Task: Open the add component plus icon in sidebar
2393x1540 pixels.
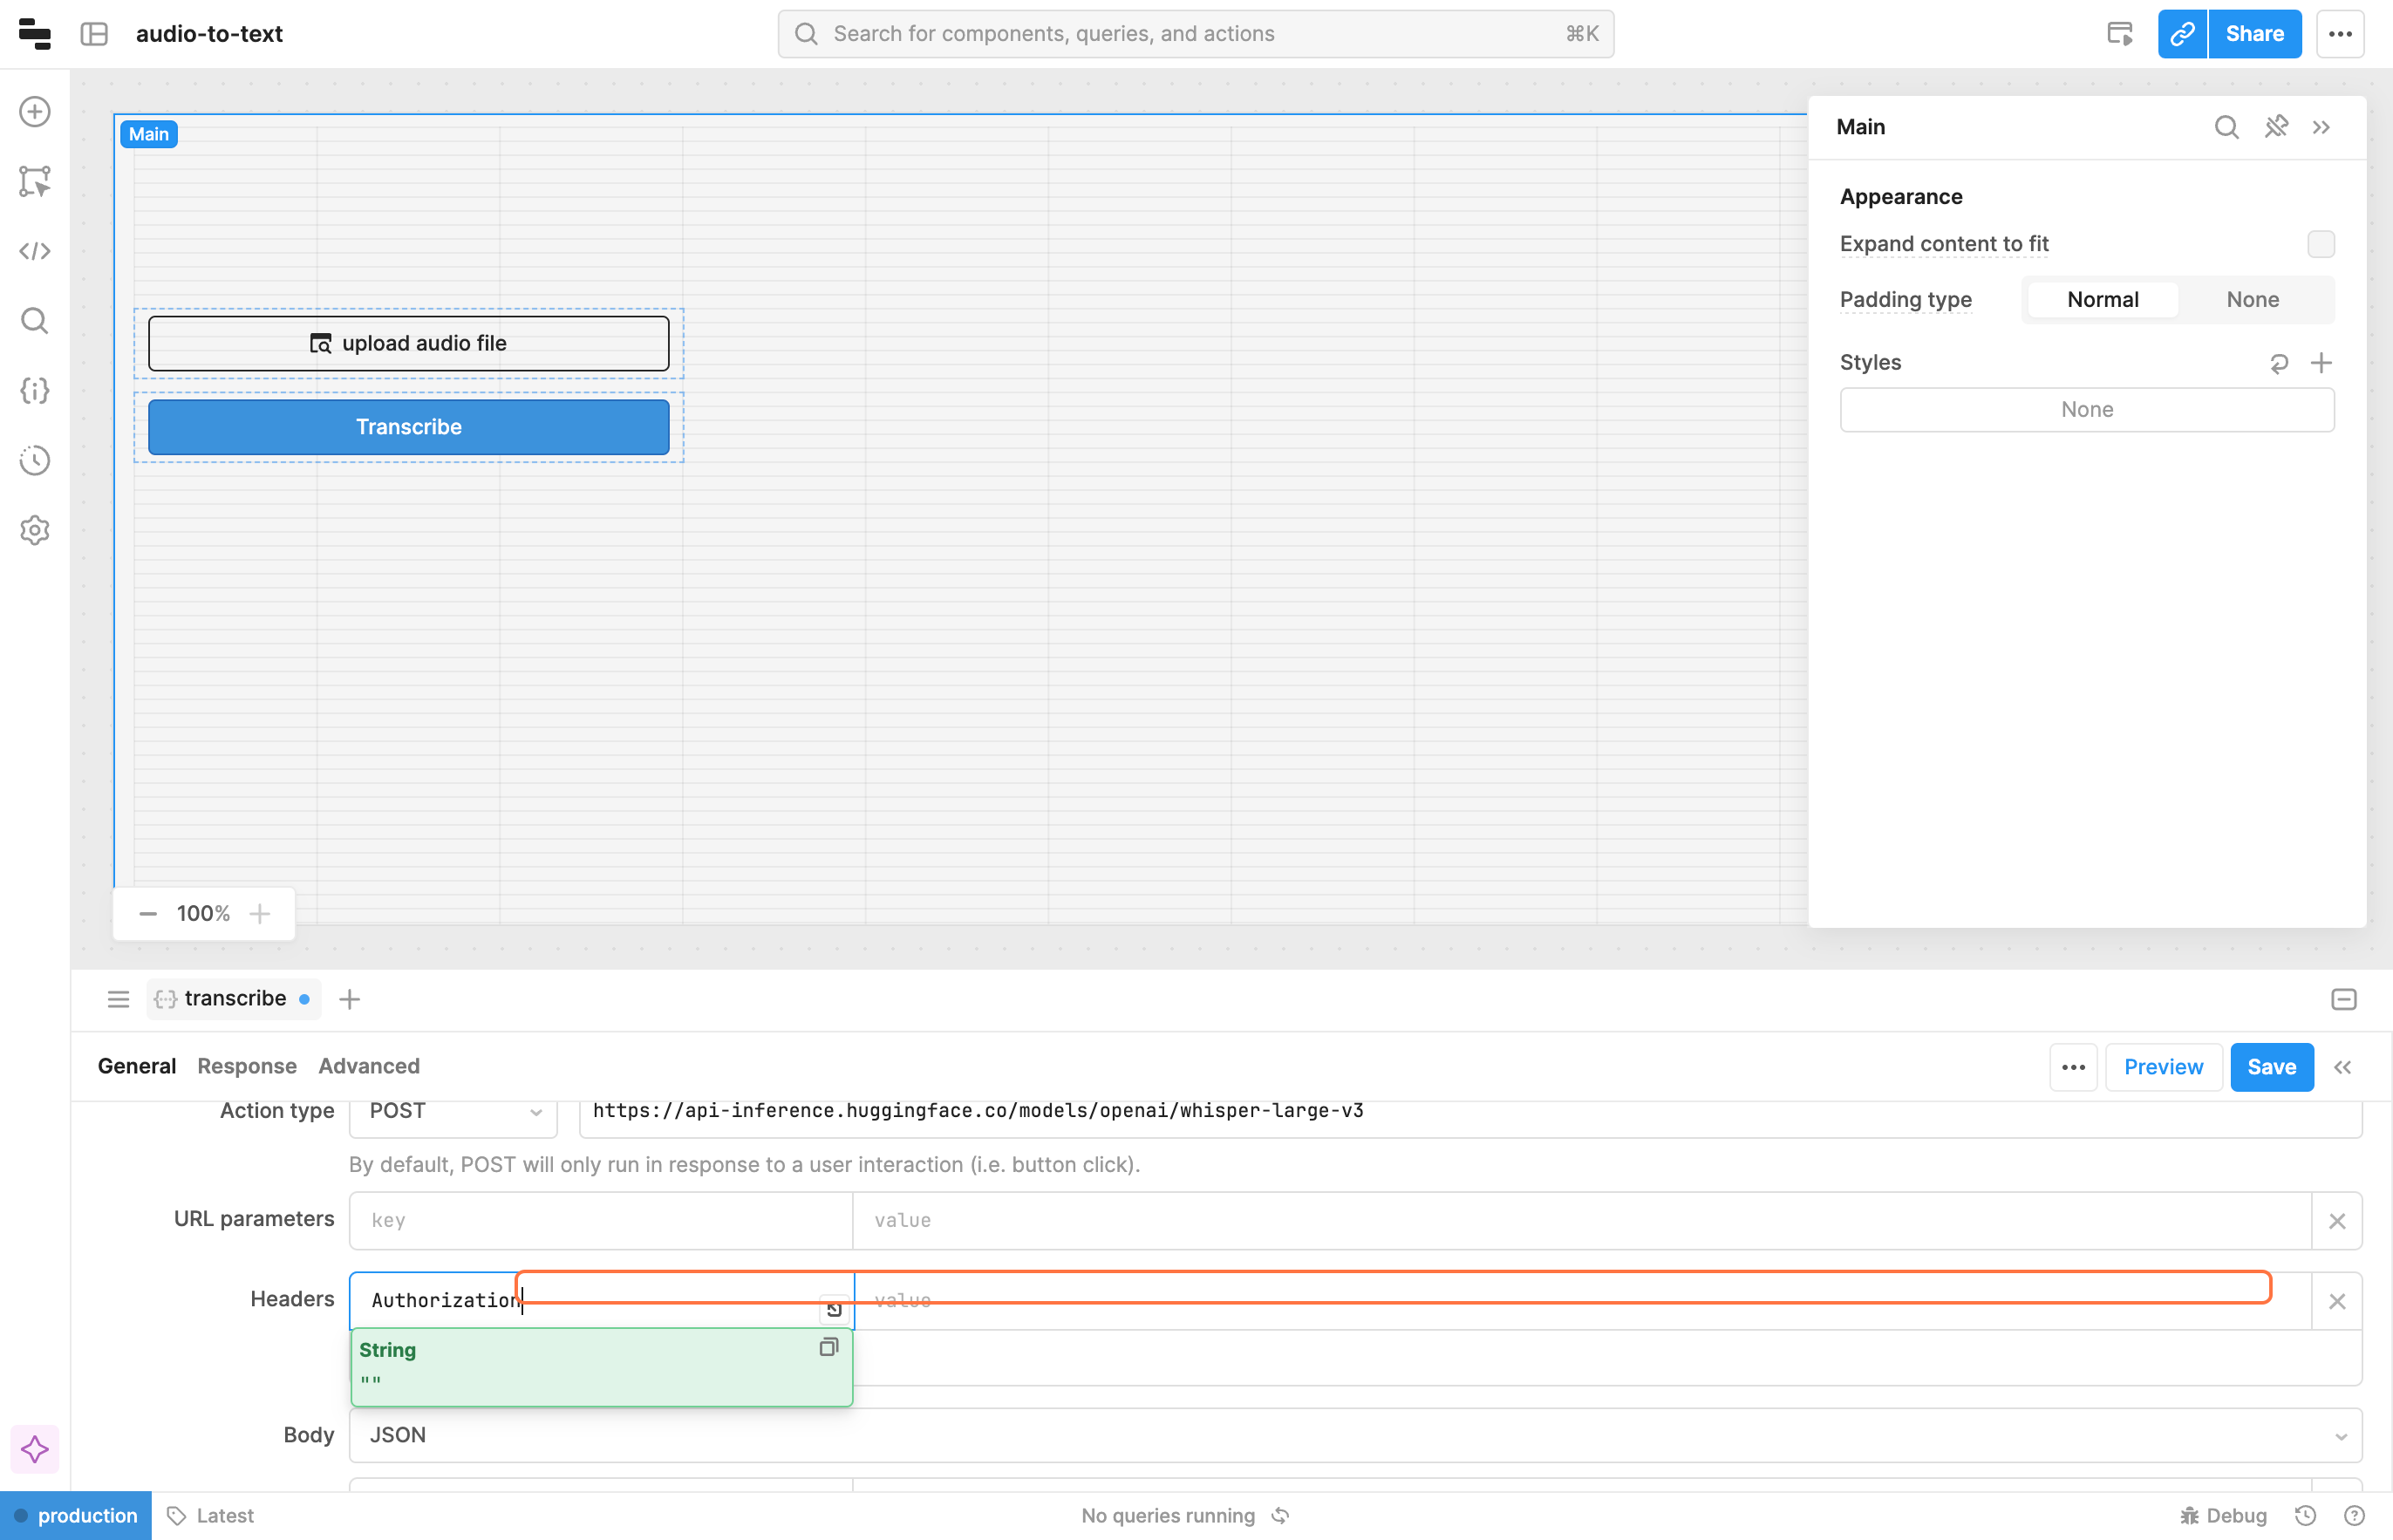Action: click(x=35, y=111)
